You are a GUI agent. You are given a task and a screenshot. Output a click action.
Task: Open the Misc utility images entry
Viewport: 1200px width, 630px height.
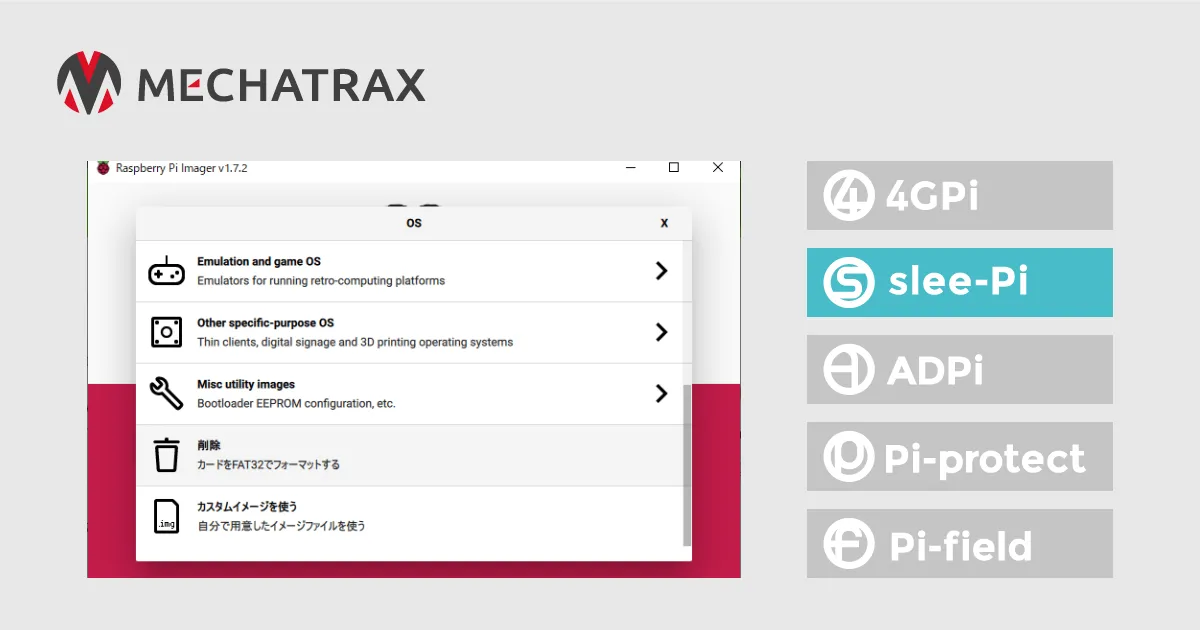[x=409, y=393]
